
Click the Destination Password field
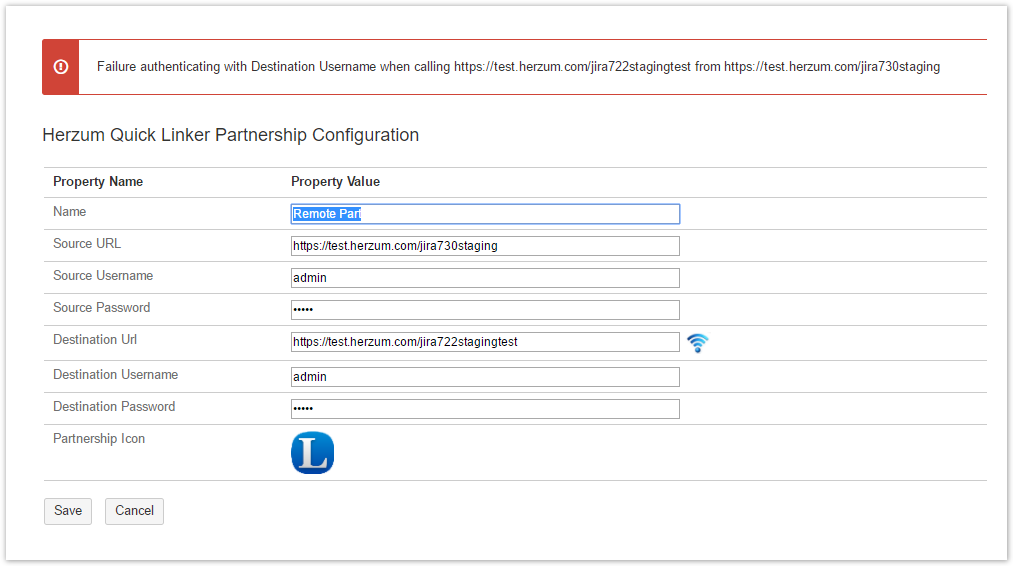point(485,409)
